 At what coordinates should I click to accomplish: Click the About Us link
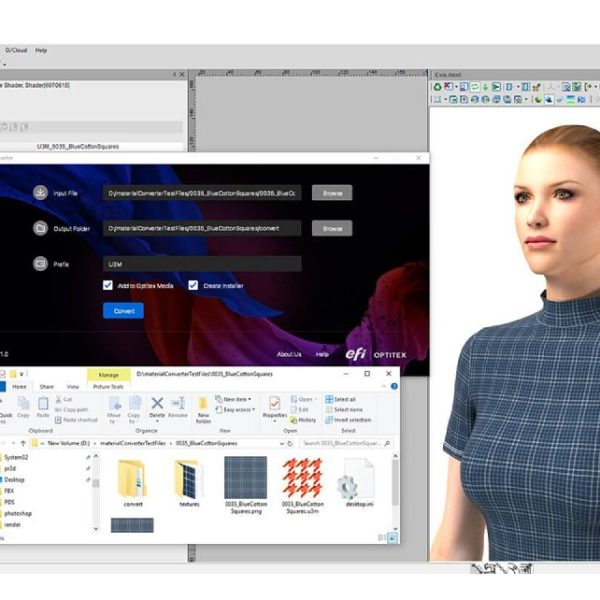coord(288,354)
